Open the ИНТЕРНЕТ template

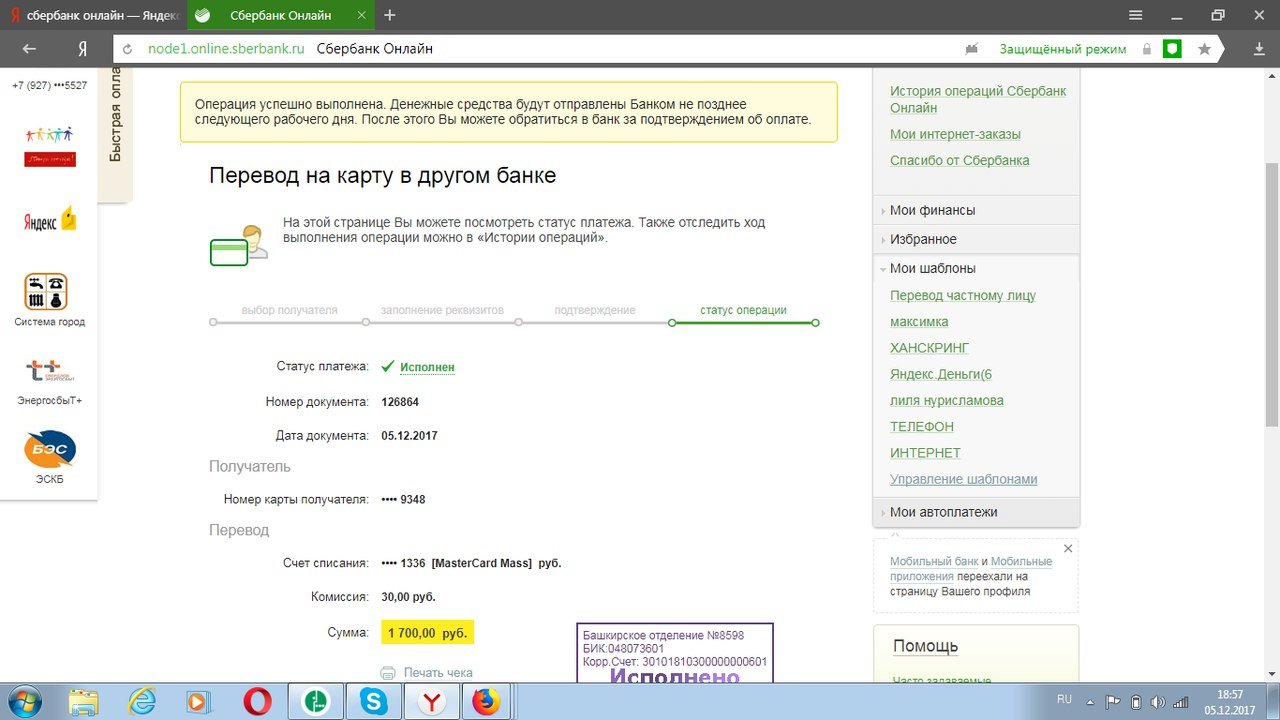(925, 453)
